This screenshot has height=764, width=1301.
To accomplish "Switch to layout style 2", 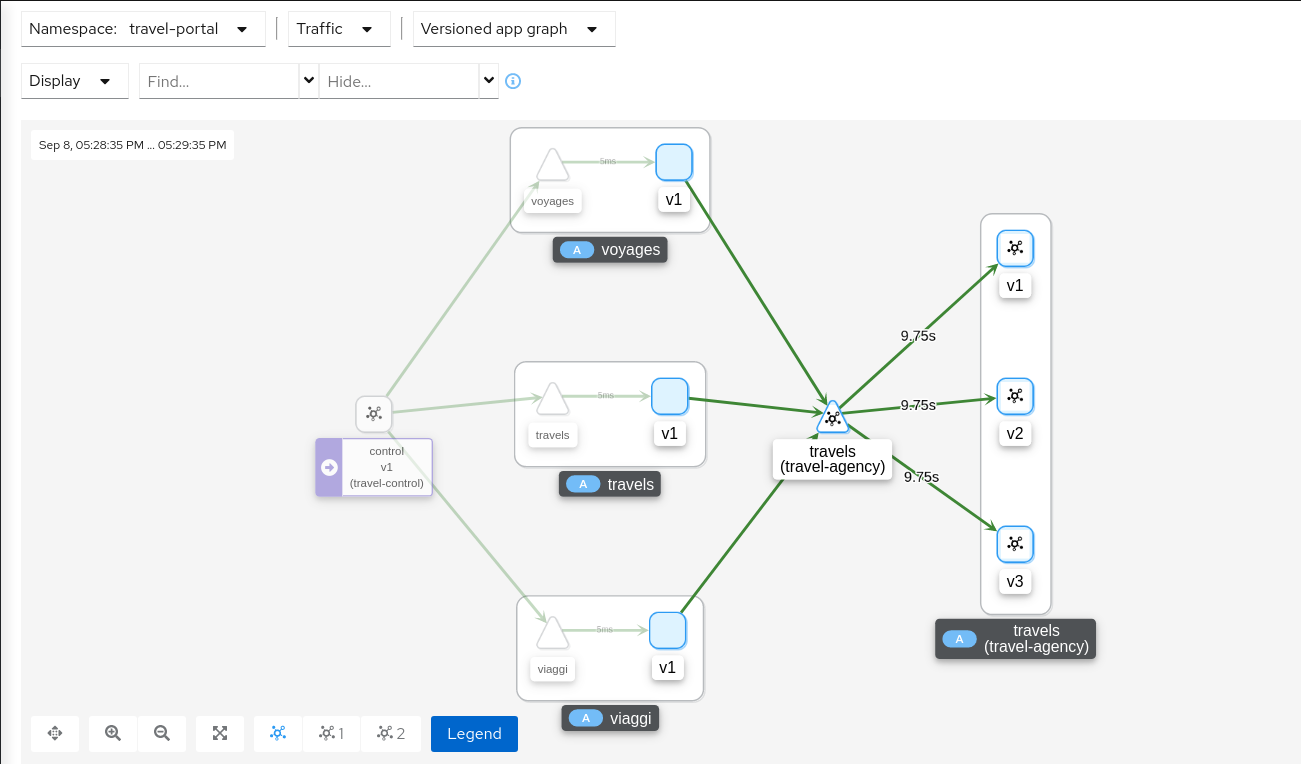I will click(390, 733).
